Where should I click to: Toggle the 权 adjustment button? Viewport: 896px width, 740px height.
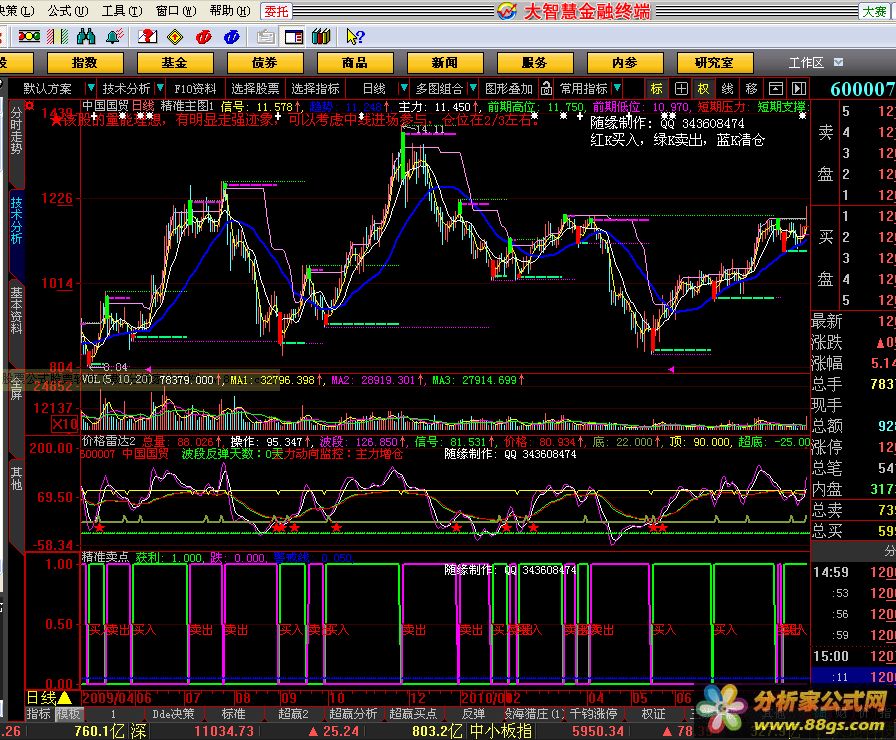pyautogui.click(x=703, y=89)
